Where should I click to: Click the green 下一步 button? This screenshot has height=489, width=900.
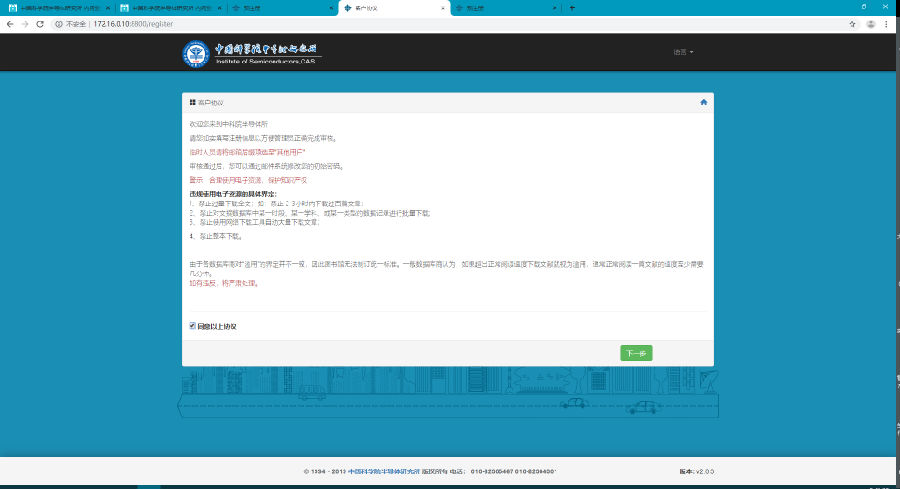636,353
